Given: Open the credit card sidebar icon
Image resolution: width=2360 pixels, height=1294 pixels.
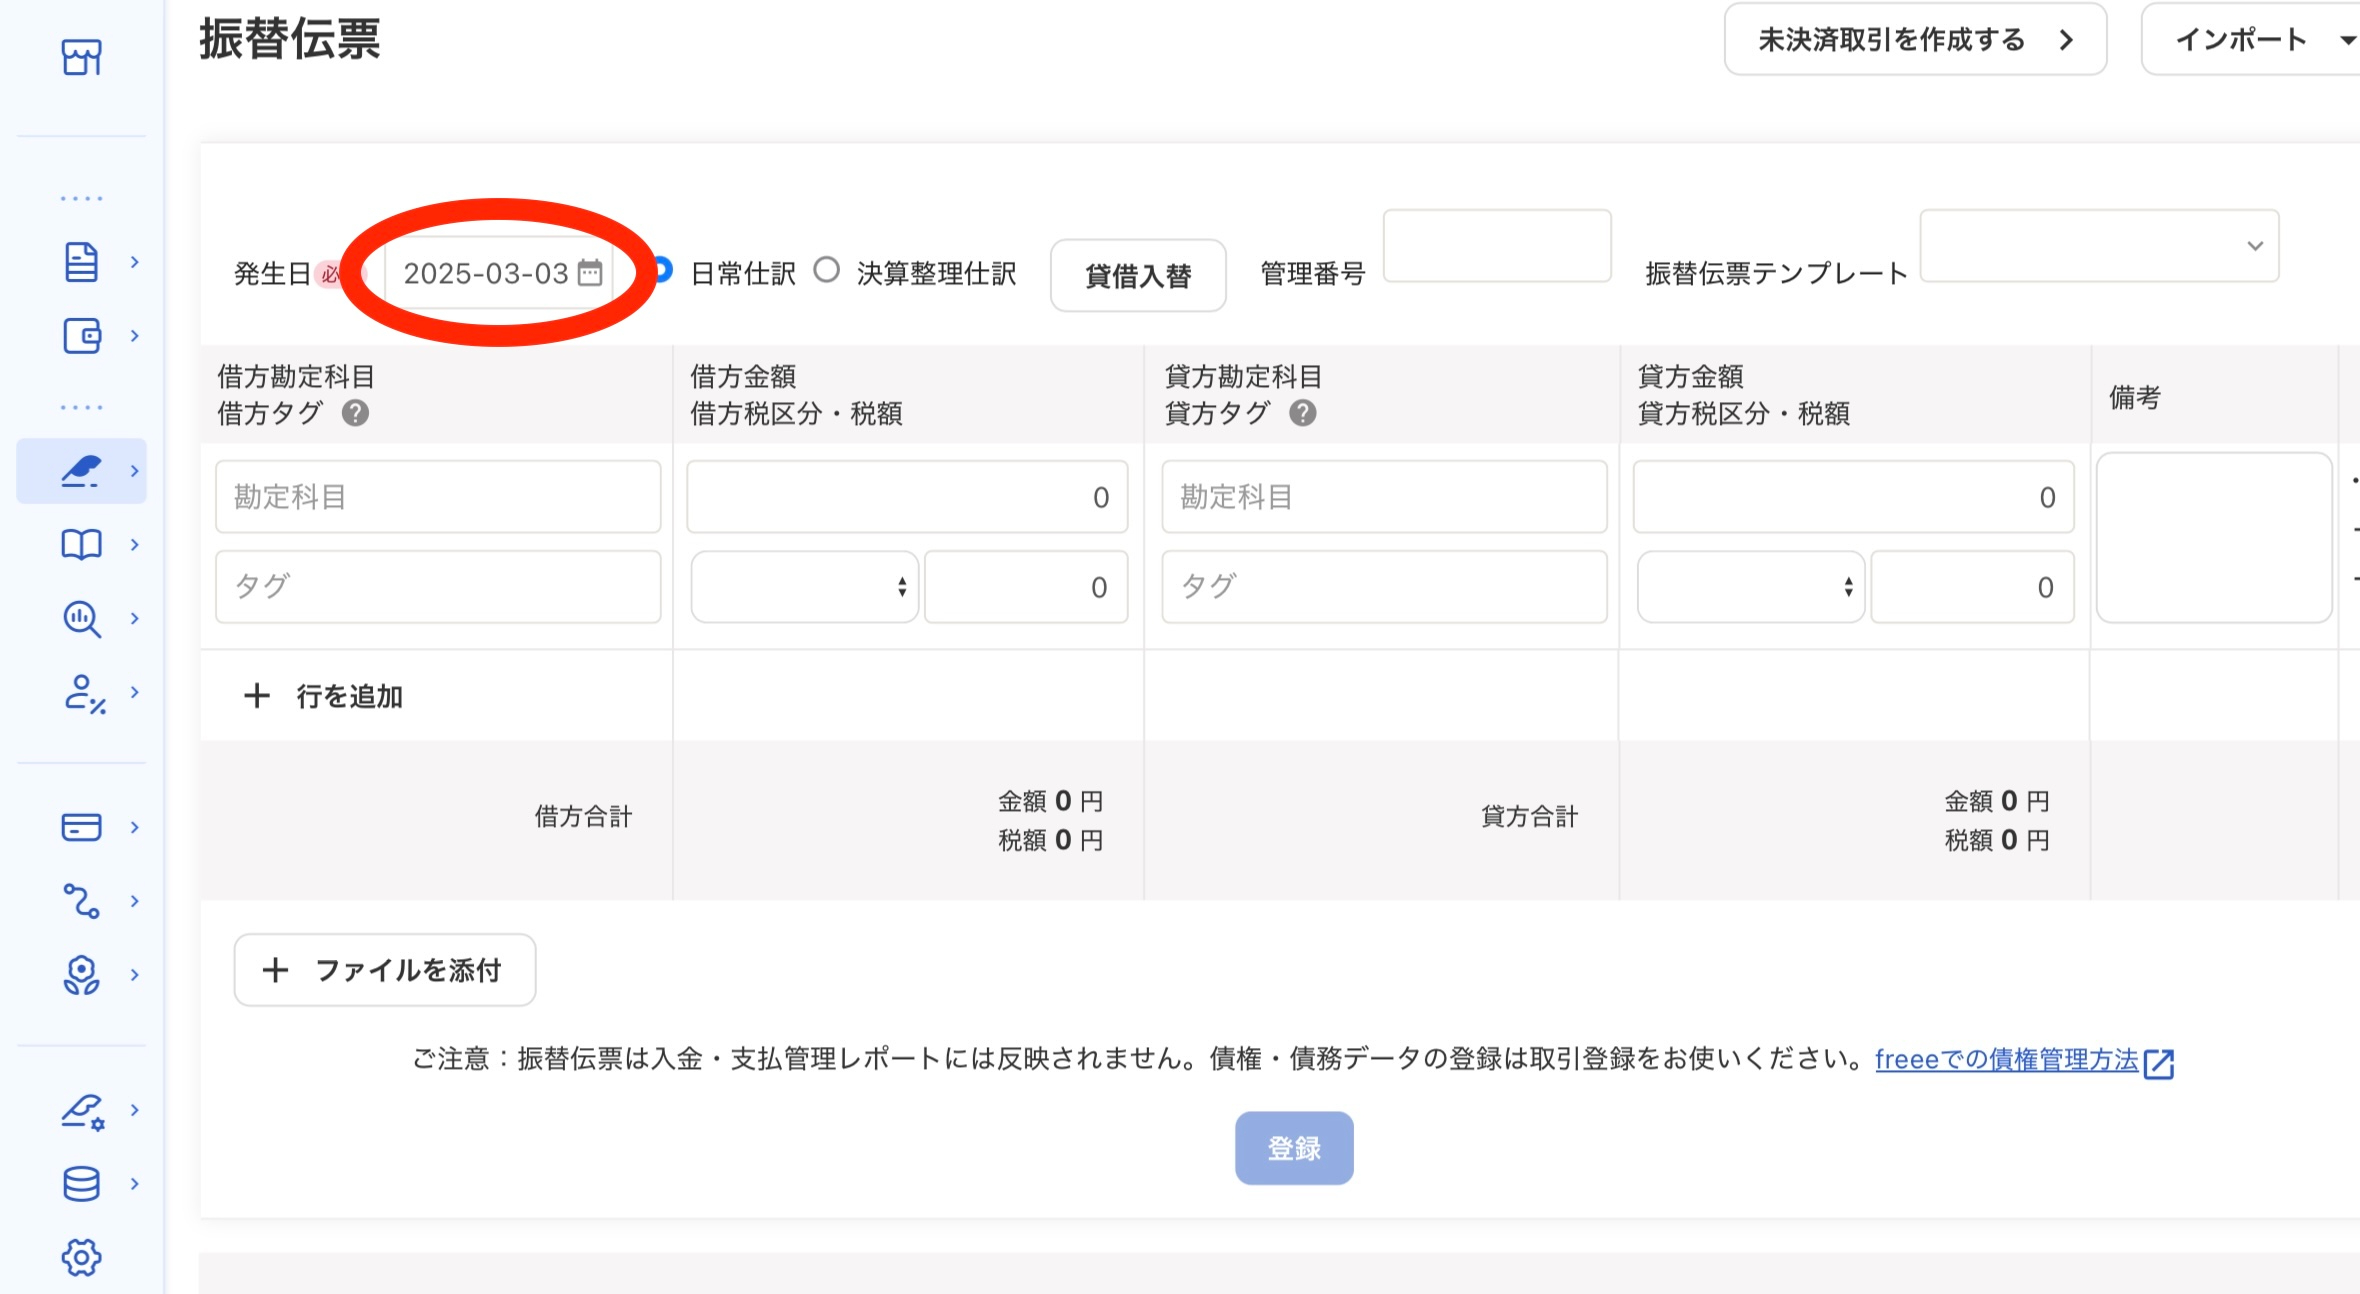Looking at the screenshot, I should tap(81, 827).
